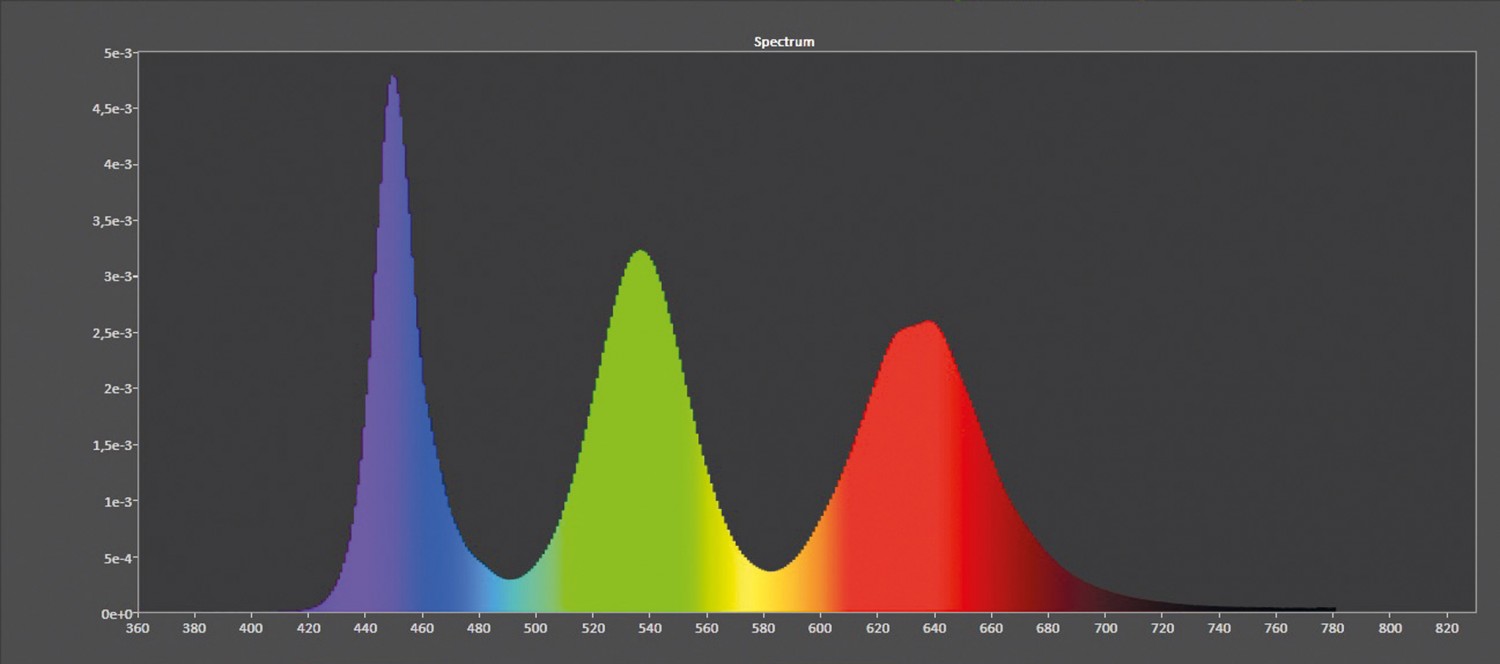Screen dimensions: 1500x664
Task: Click the 2,5e-3 y-axis label
Action: pyautogui.click(x=107, y=333)
